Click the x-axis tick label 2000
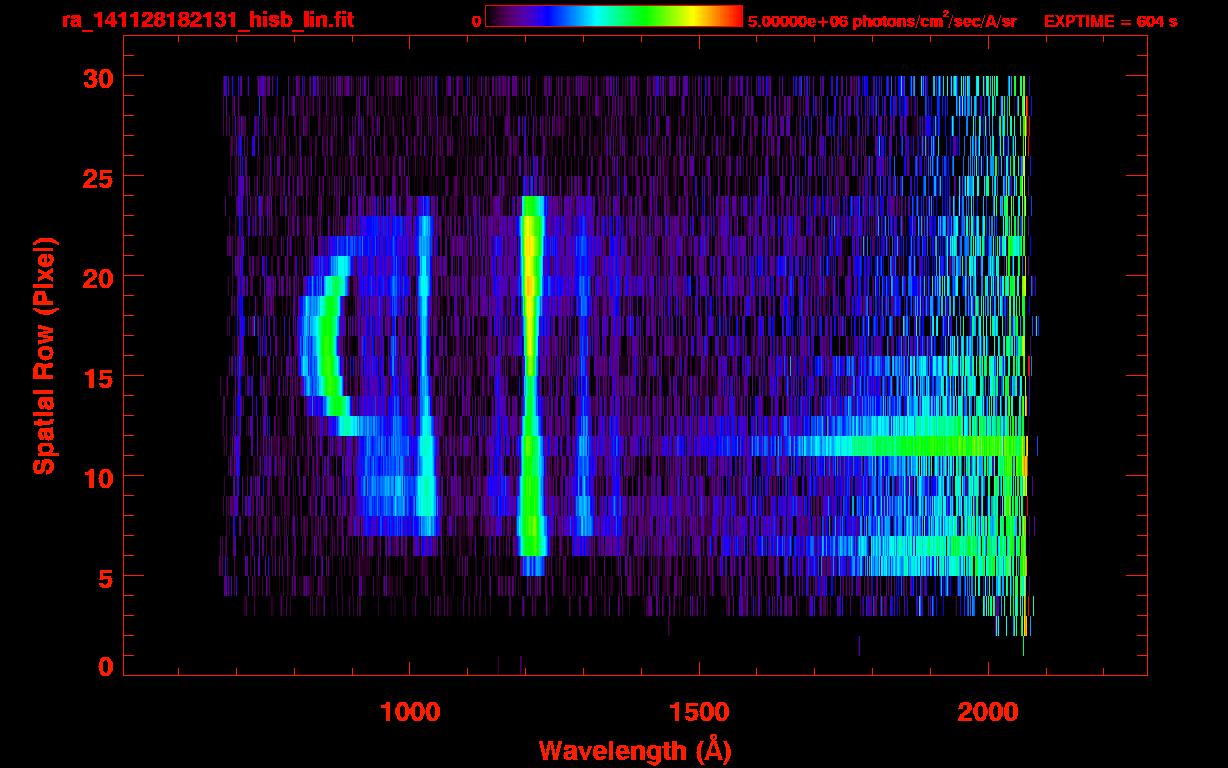Screen dimensions: 1228x768 pos(988,712)
